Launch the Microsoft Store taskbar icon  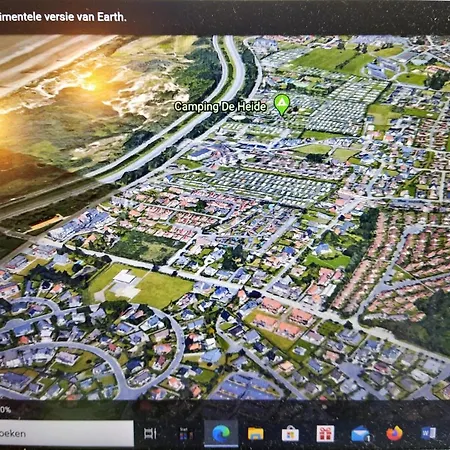coord(290,434)
